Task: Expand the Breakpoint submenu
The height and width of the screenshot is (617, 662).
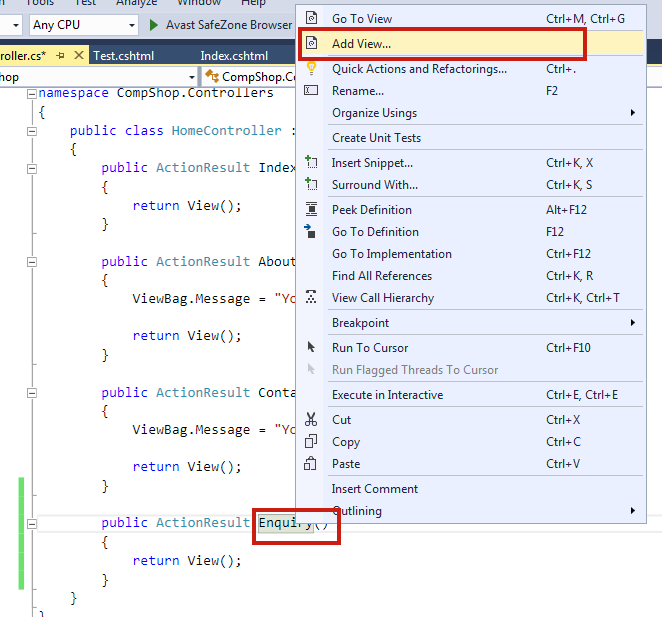Action: click(x=471, y=322)
